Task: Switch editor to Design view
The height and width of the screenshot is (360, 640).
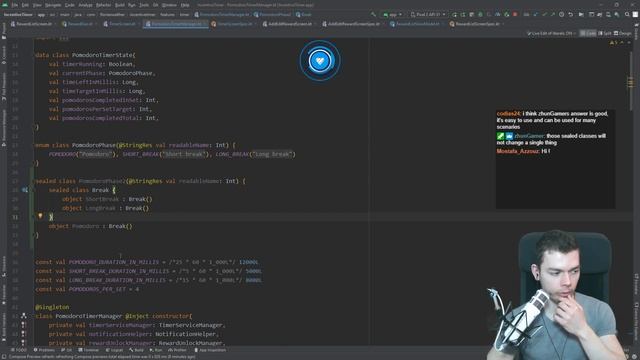Action: click(622, 33)
